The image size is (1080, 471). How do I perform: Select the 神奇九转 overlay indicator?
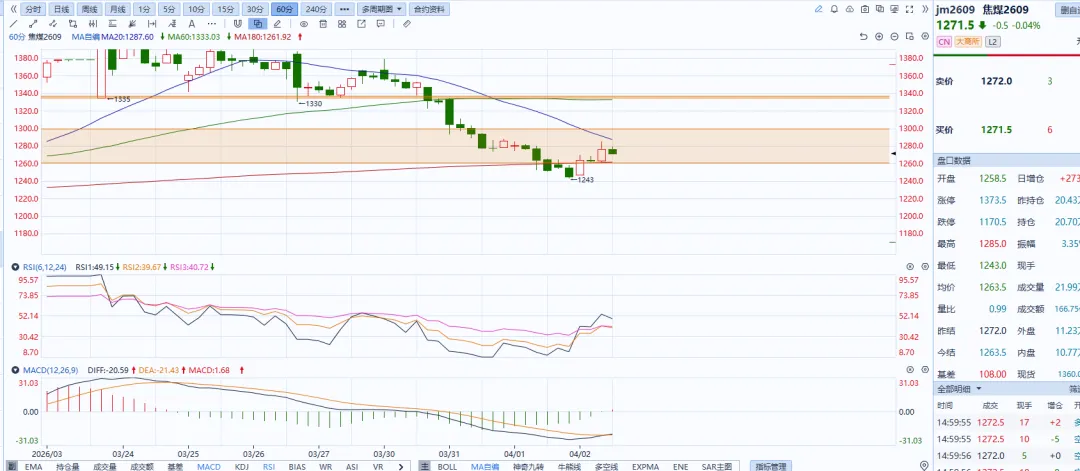(x=528, y=466)
